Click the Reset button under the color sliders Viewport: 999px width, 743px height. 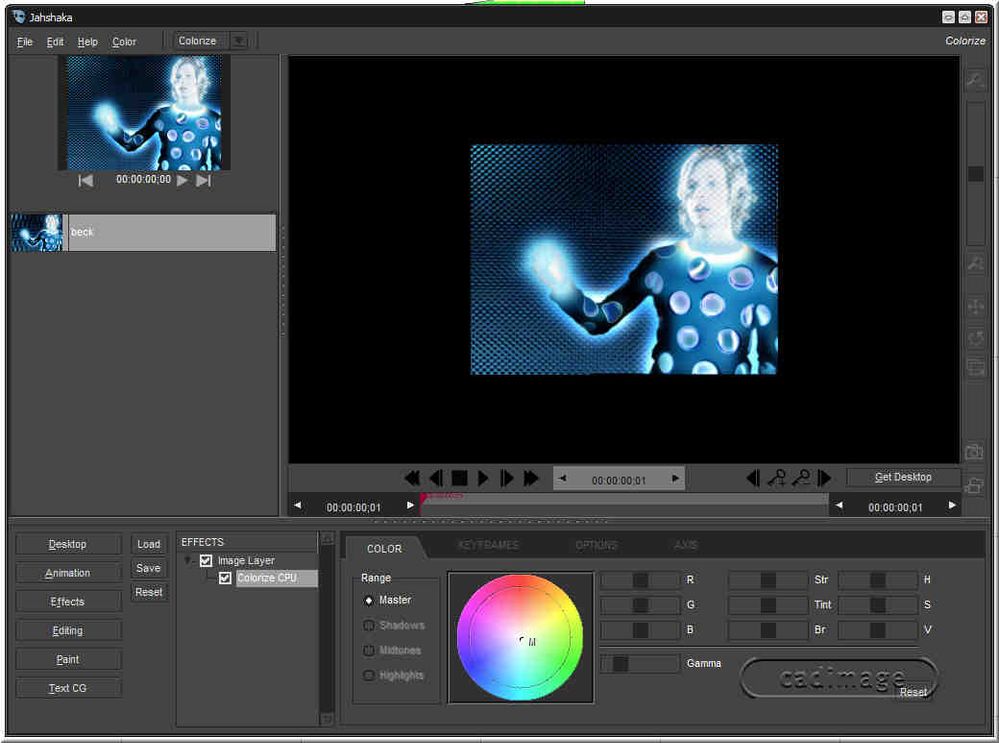pyautogui.click(x=913, y=692)
